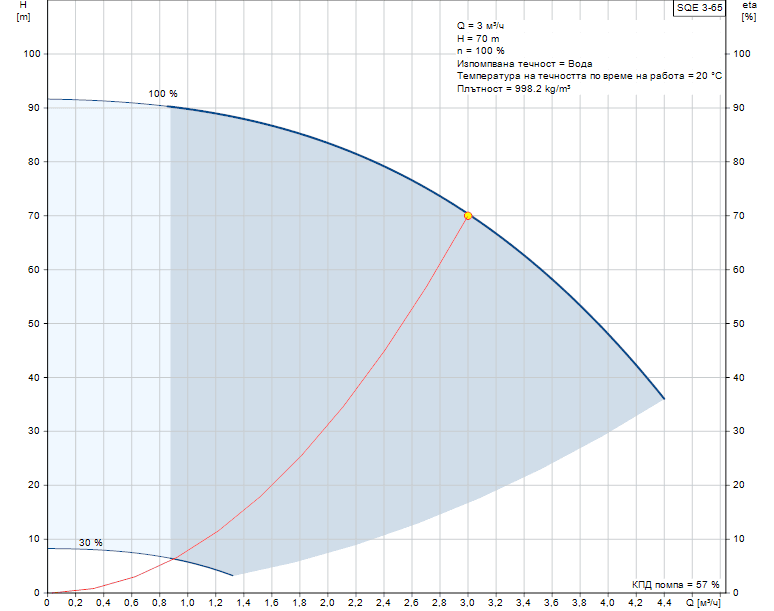Select the n = 100 % info line
The height and width of the screenshot is (611, 774).
[x=481, y=51]
